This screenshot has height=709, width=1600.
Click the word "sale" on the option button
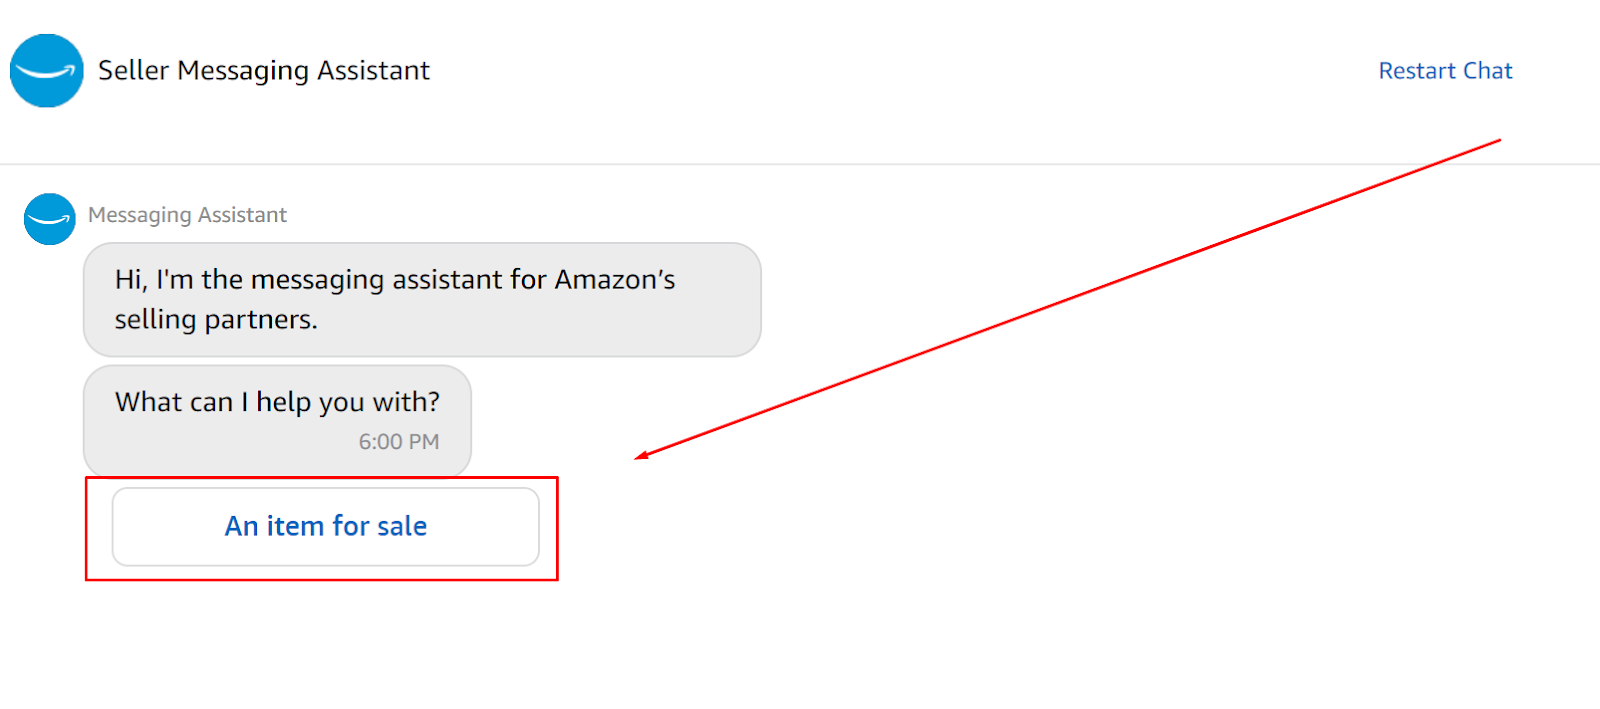pyautogui.click(x=402, y=526)
